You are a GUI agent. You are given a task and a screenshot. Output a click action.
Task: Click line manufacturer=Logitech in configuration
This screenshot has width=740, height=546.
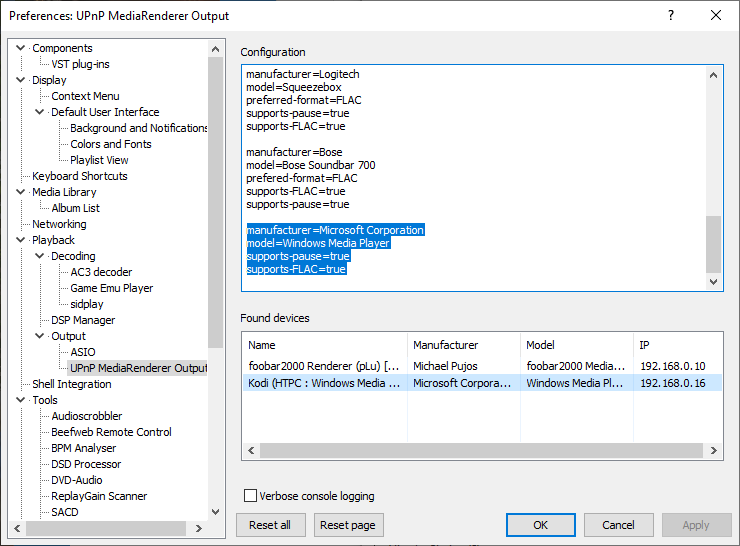[x=303, y=75]
